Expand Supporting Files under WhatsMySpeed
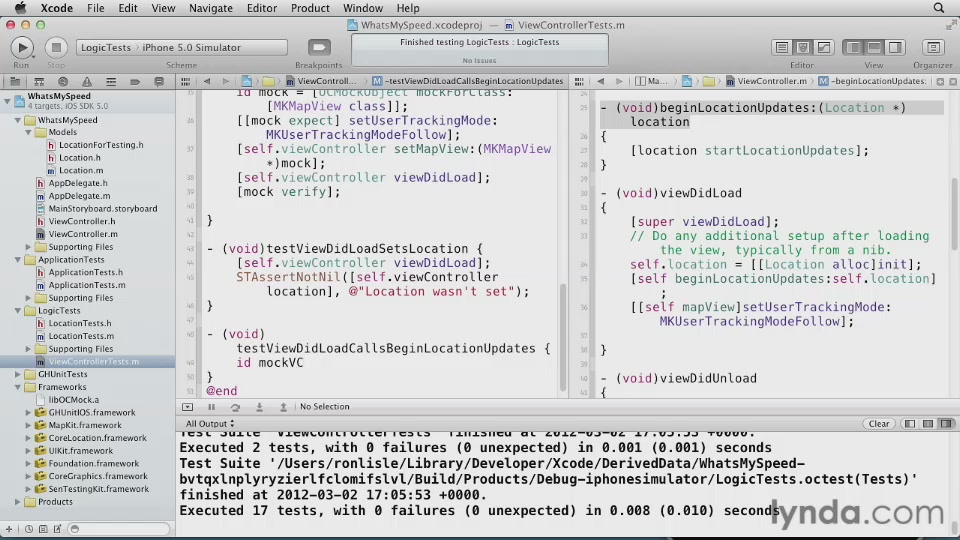This screenshot has height=540, width=960. (x=28, y=247)
